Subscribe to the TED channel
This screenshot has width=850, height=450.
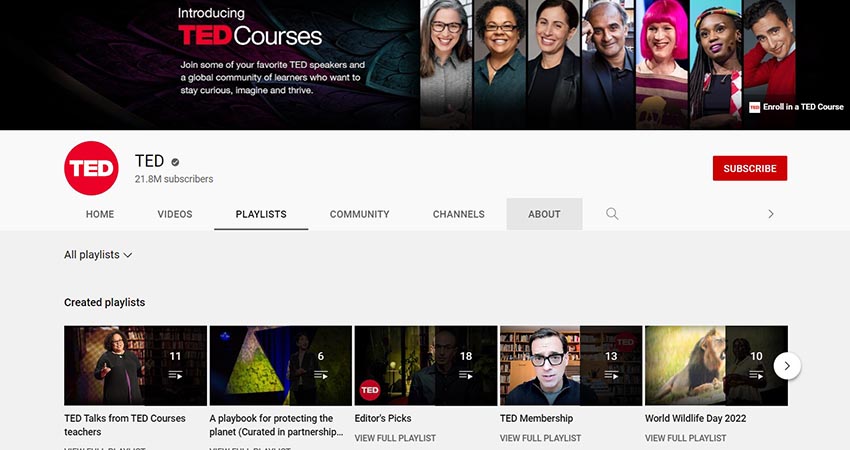tap(750, 169)
